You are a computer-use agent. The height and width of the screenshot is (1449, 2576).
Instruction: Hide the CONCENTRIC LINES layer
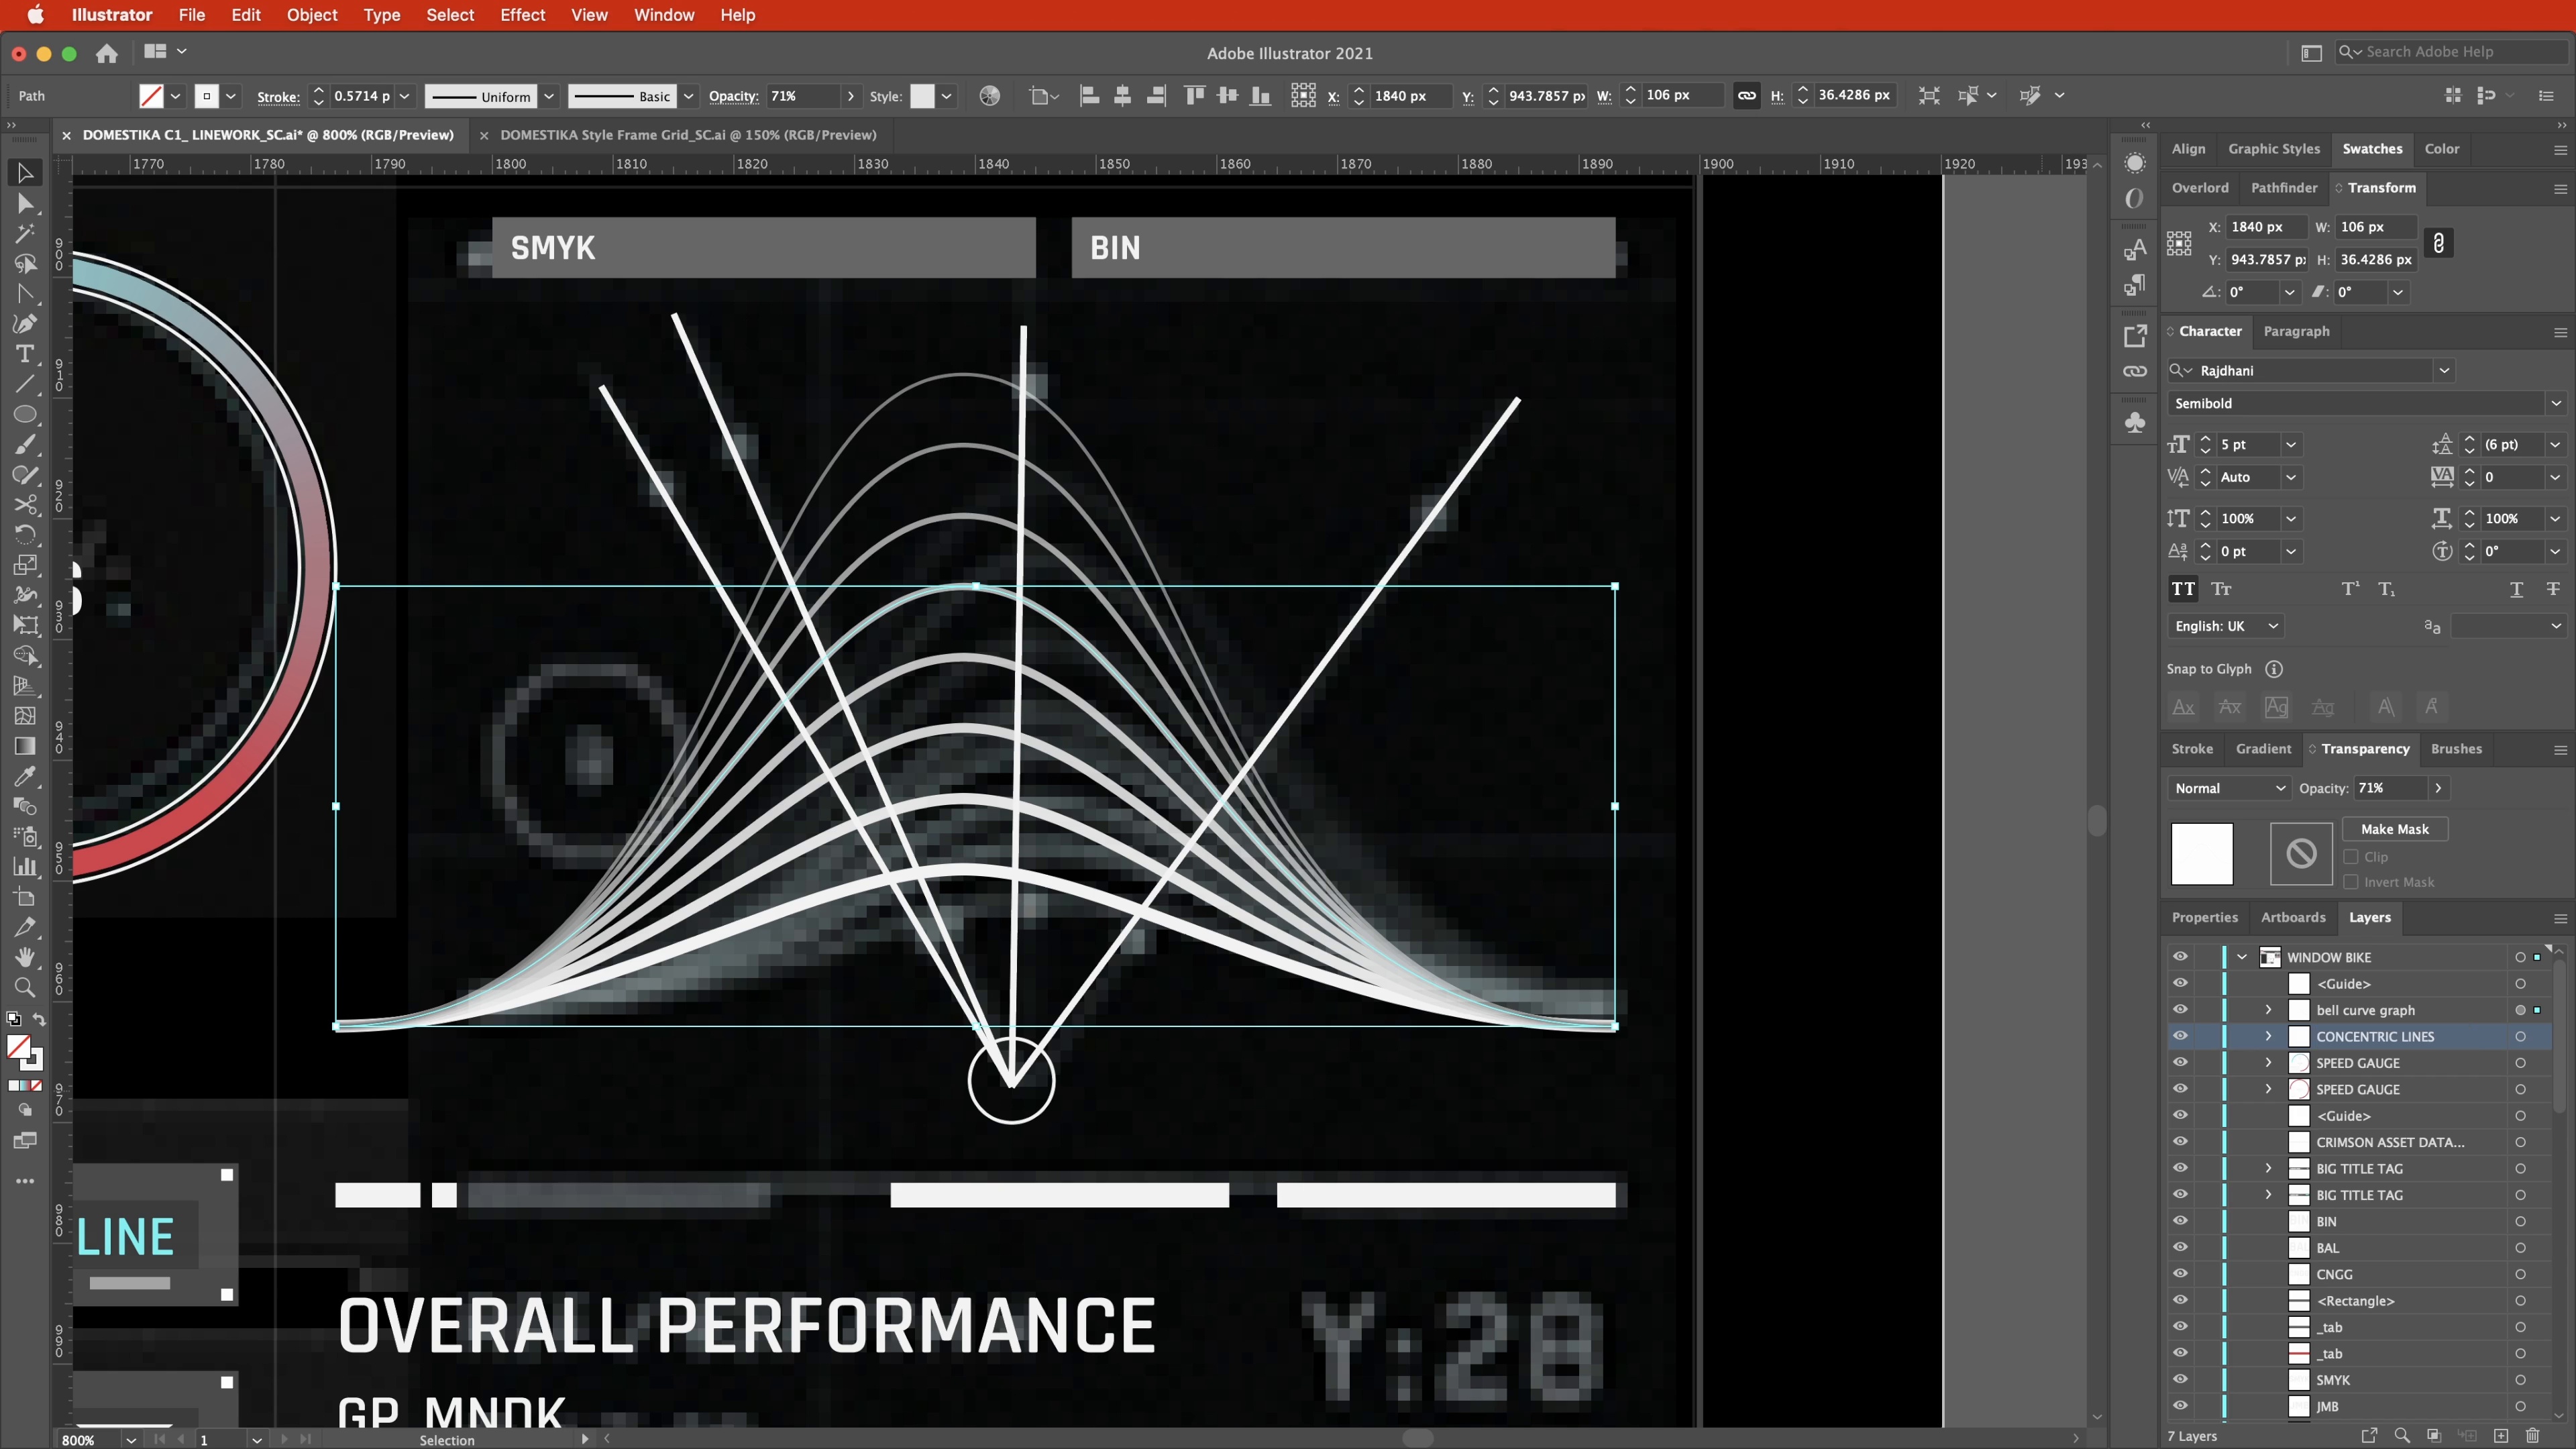[2180, 1036]
